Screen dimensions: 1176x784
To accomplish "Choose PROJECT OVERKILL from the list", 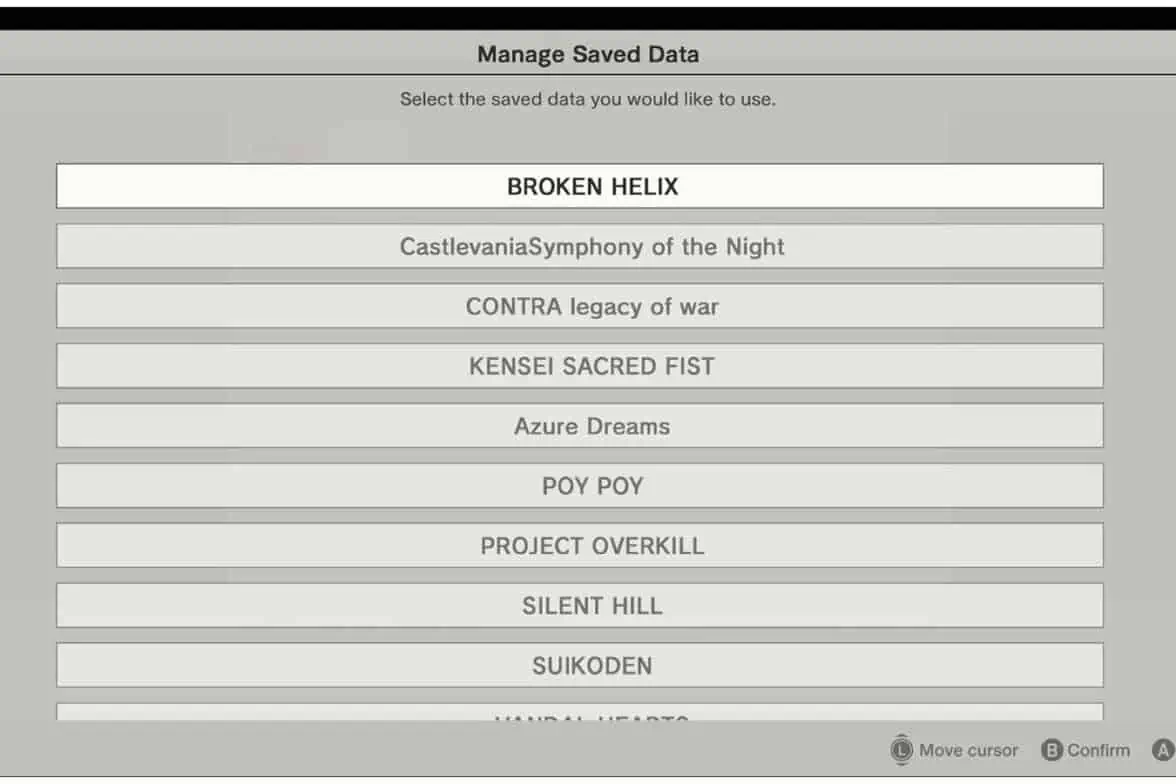I will point(580,546).
